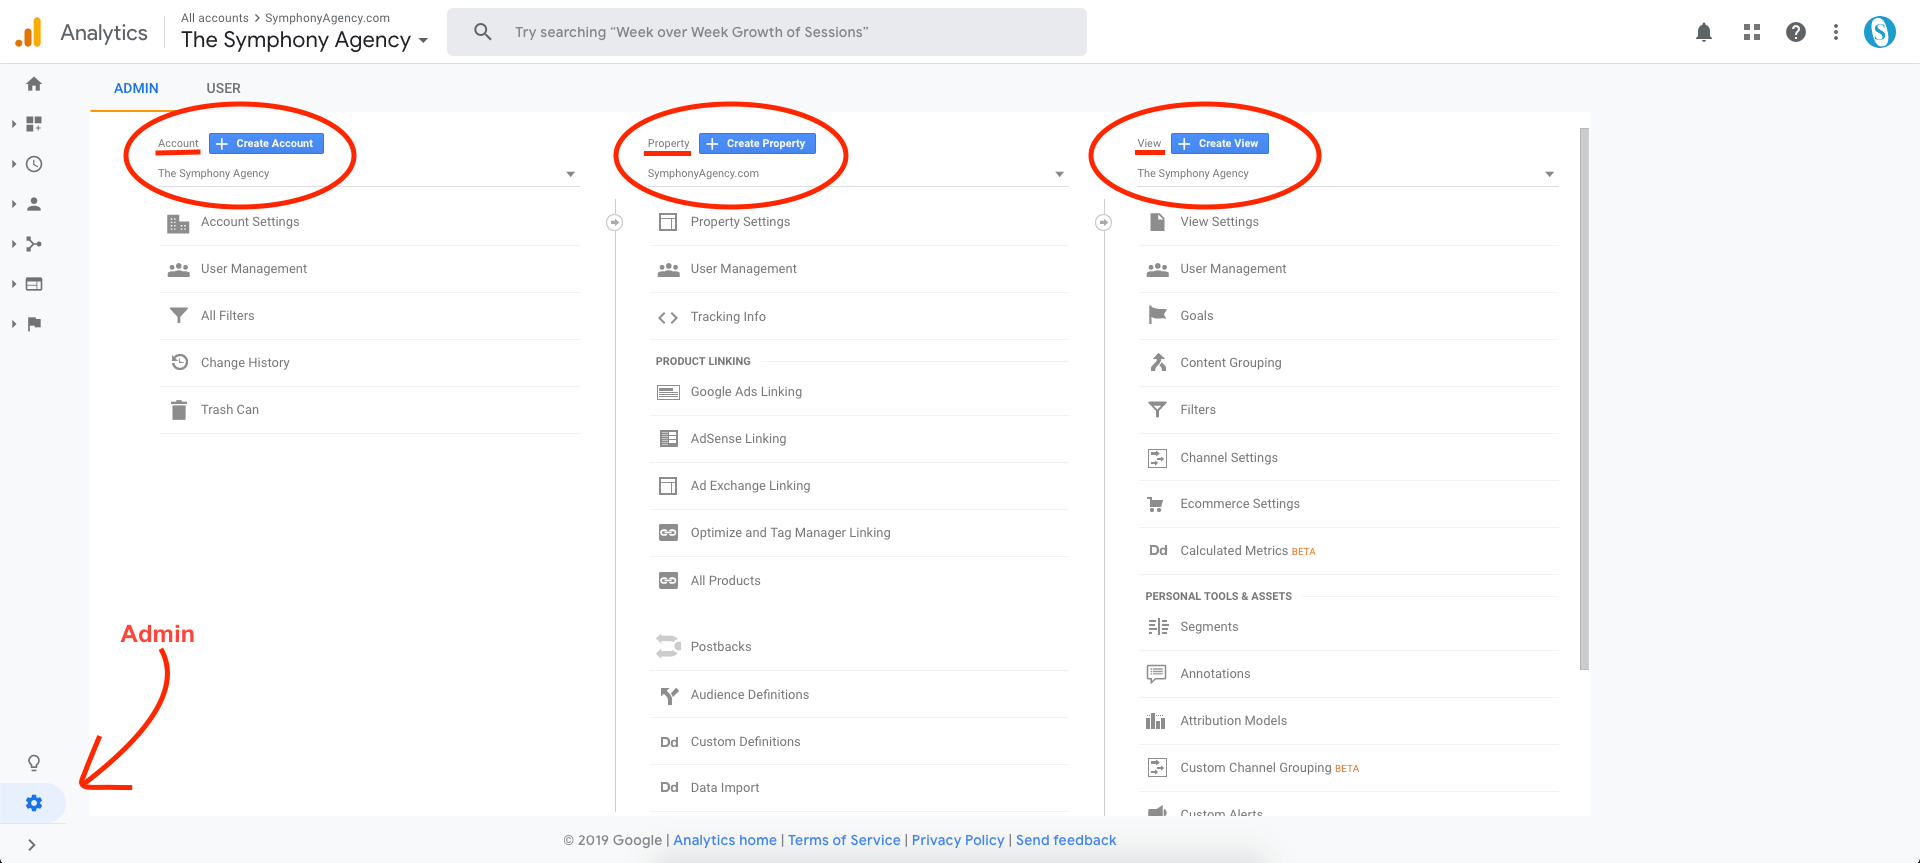Click the Annotations icon

[x=1157, y=674]
